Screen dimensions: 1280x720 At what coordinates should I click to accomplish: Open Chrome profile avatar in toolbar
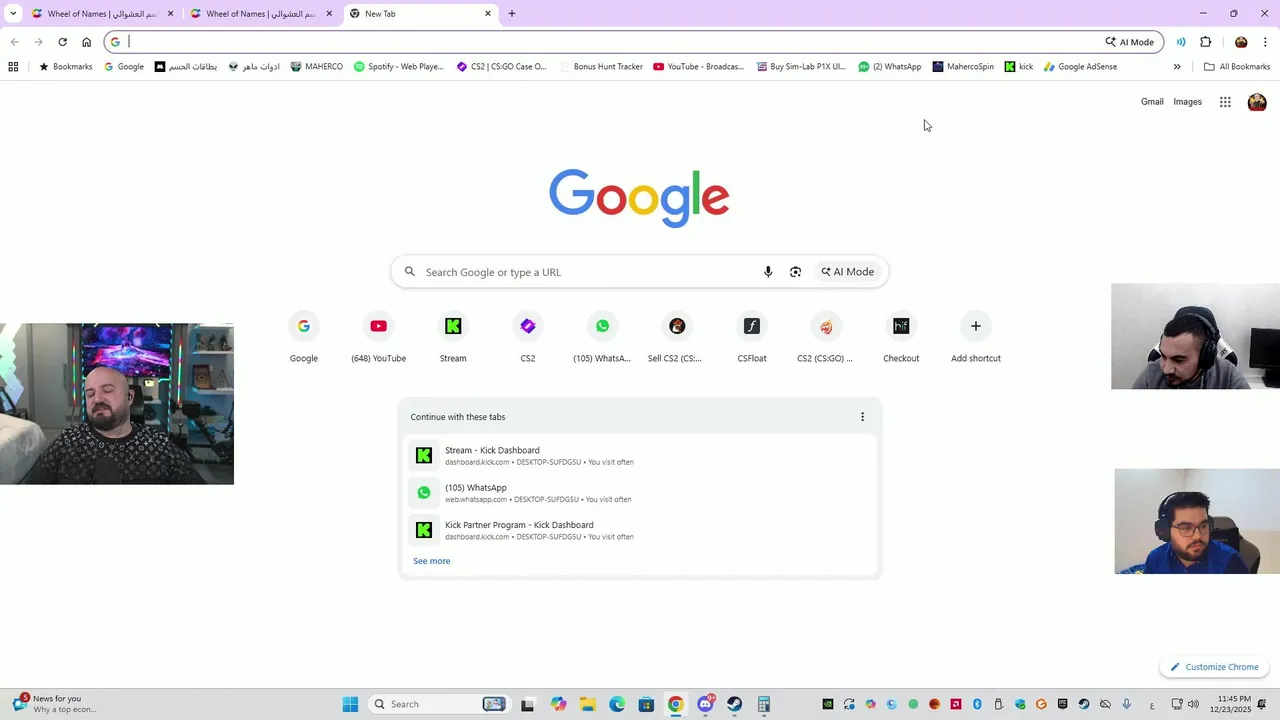(x=1241, y=42)
